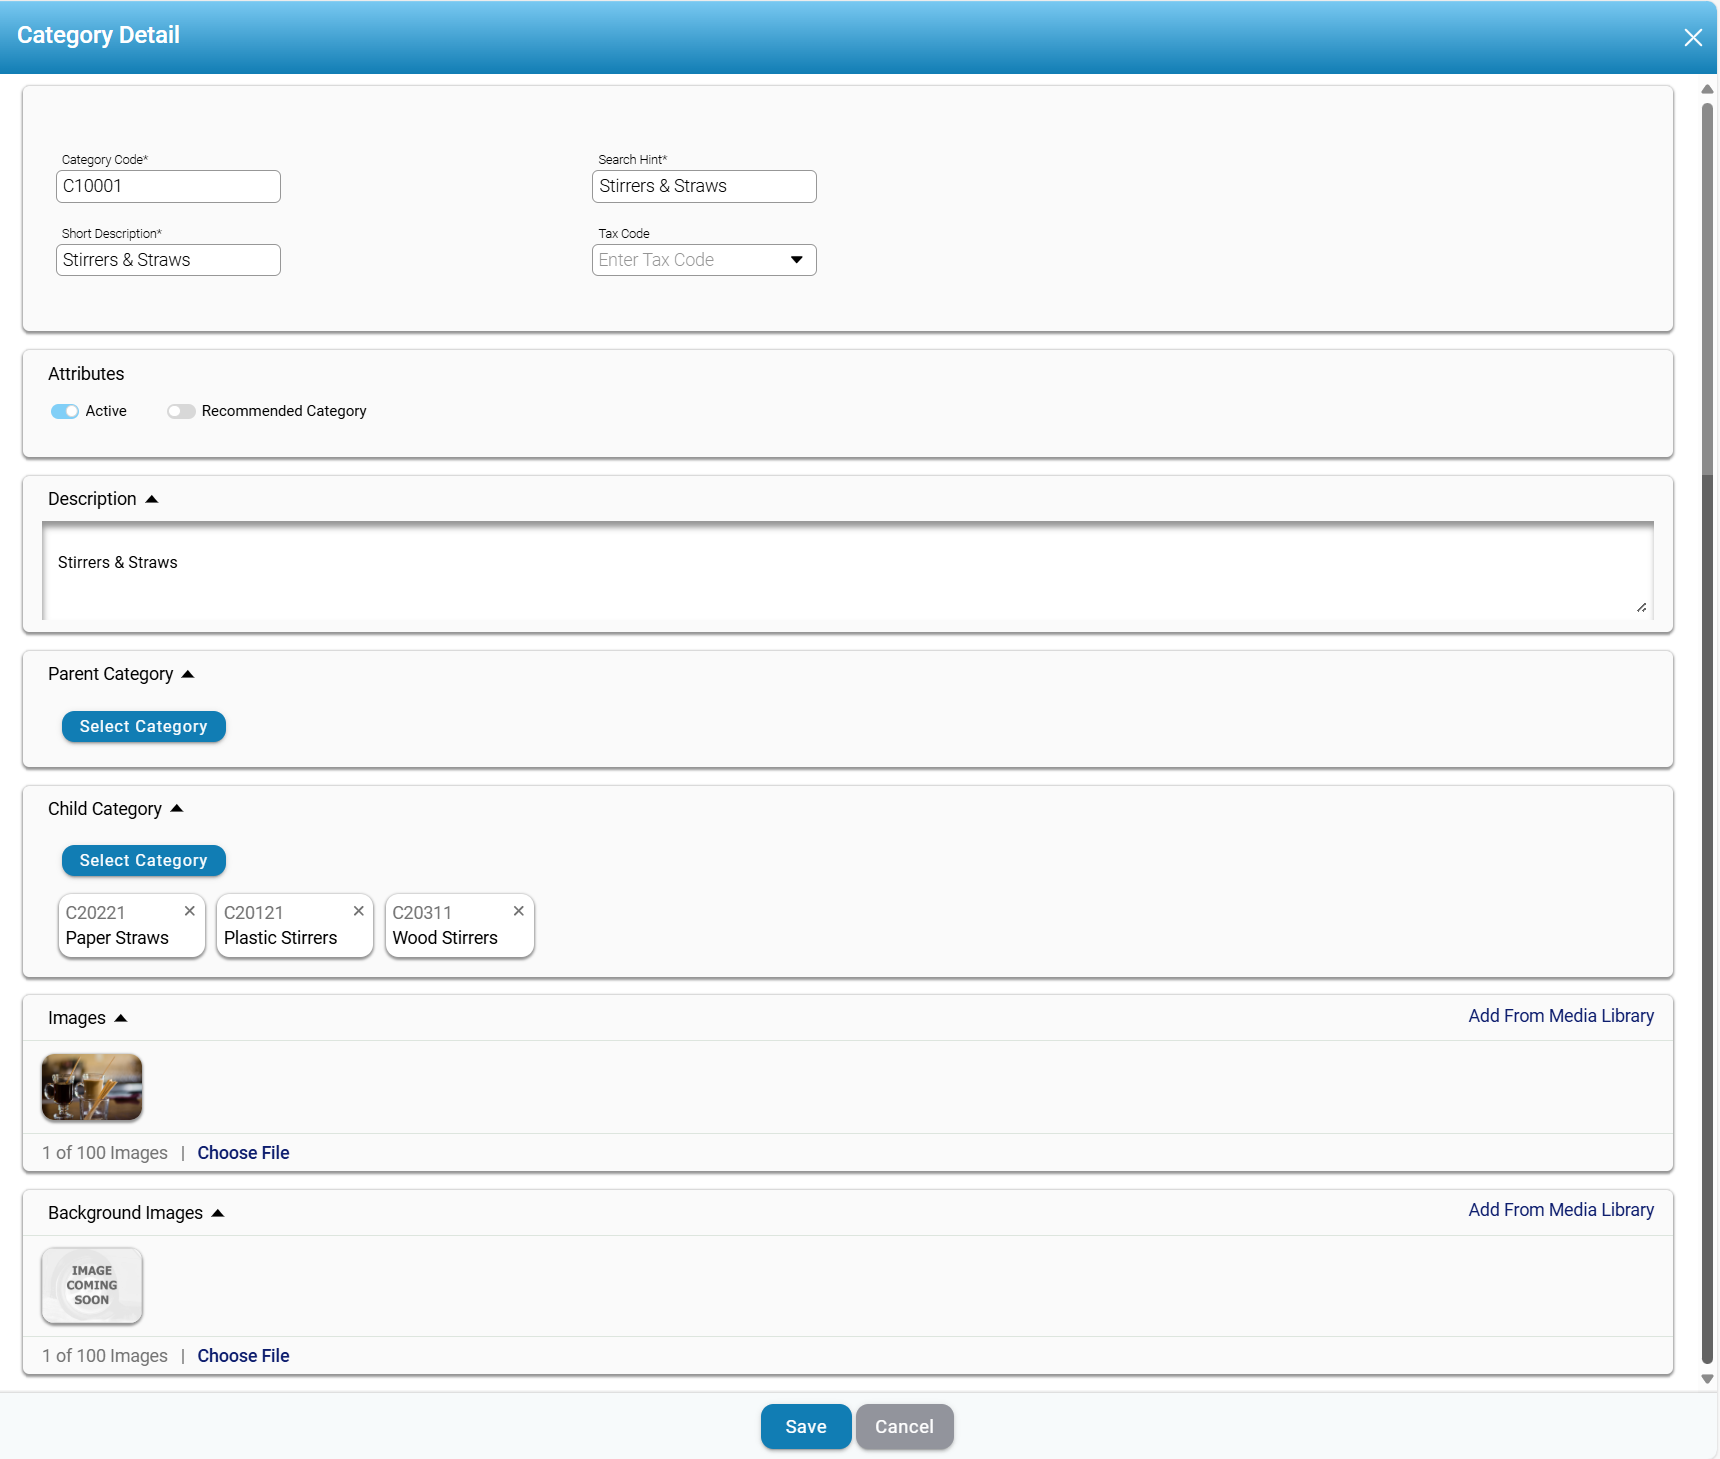Toggle the Active attribute switch
The image size is (1720, 1459).
(x=65, y=412)
